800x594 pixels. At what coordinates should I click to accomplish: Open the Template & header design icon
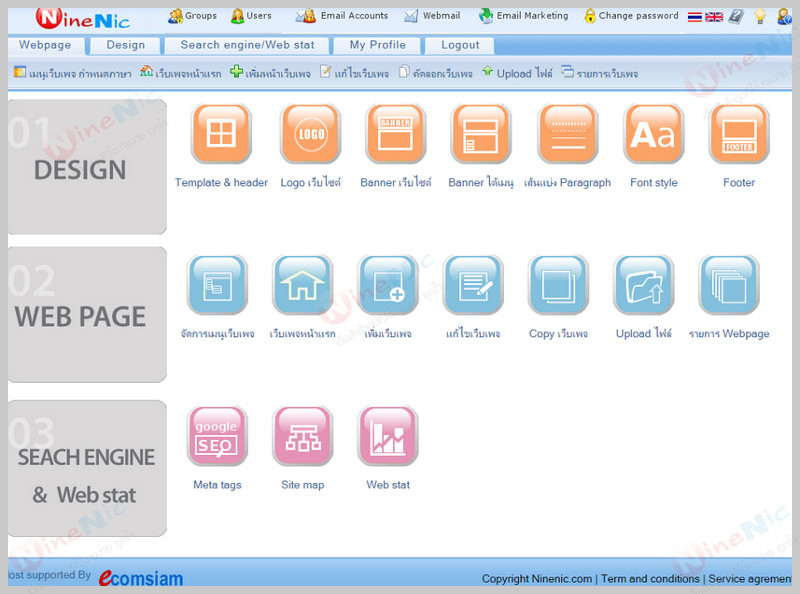click(221, 134)
